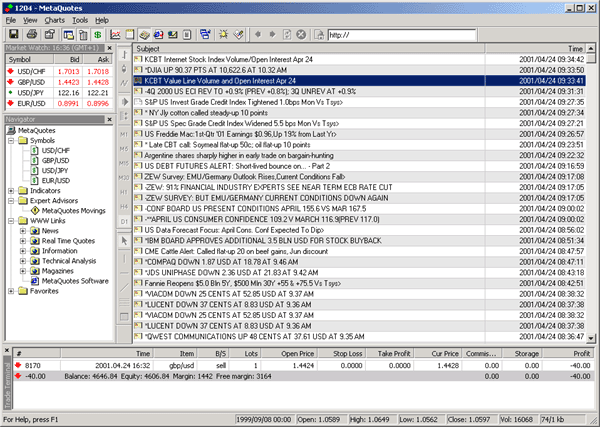Click the browser Back arrow icon

pos(258,35)
